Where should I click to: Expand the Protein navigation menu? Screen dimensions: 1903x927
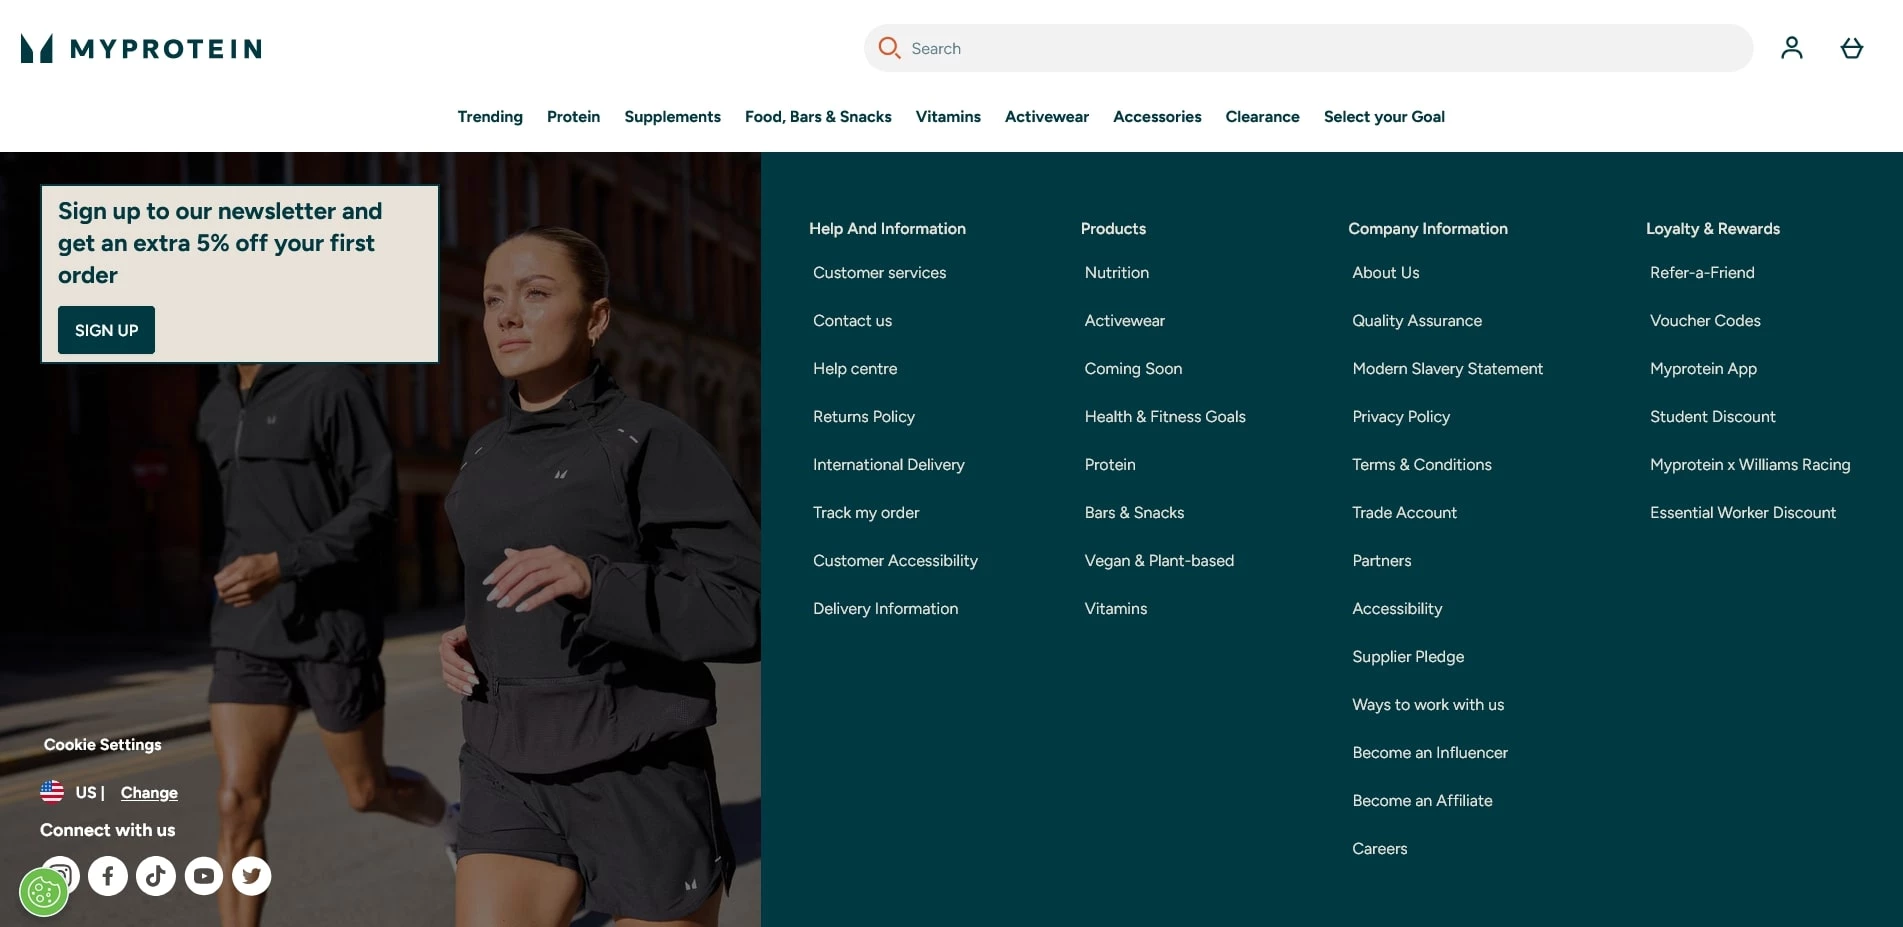tap(573, 117)
